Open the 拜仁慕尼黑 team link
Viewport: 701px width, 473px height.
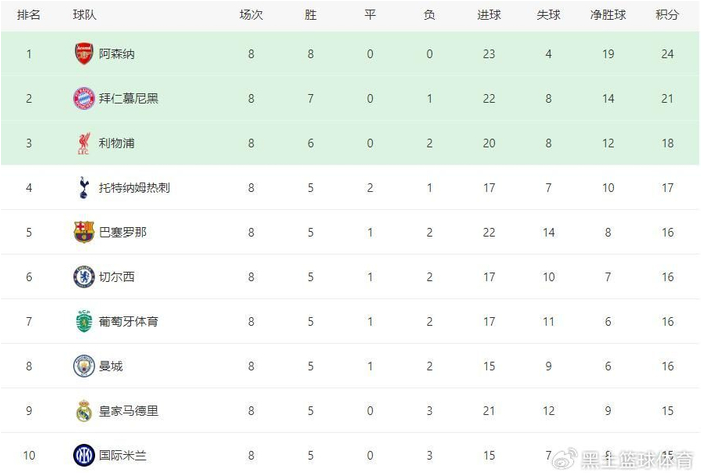click(129, 98)
